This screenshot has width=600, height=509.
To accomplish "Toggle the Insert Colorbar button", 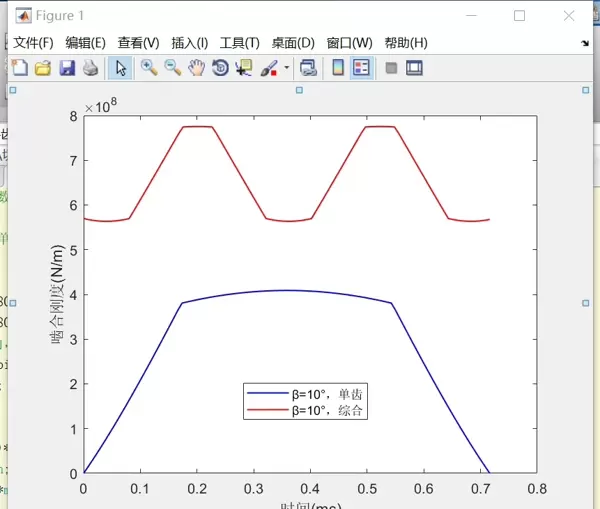I will (338, 68).
